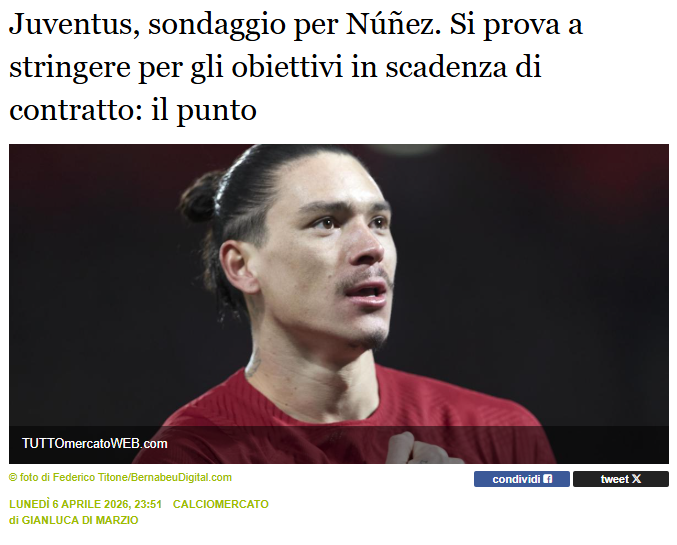Share article via the condividi button
The width and height of the screenshot is (677, 545).
coord(522,479)
